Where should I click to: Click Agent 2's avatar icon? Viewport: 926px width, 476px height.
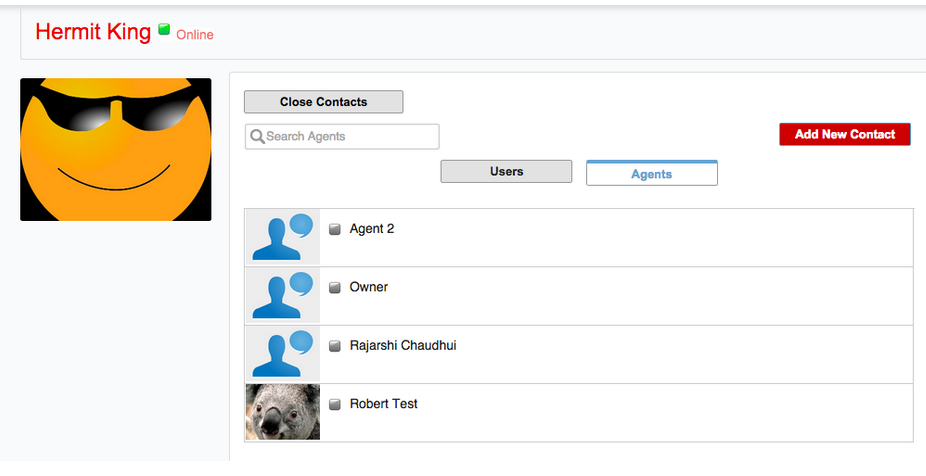tap(282, 238)
